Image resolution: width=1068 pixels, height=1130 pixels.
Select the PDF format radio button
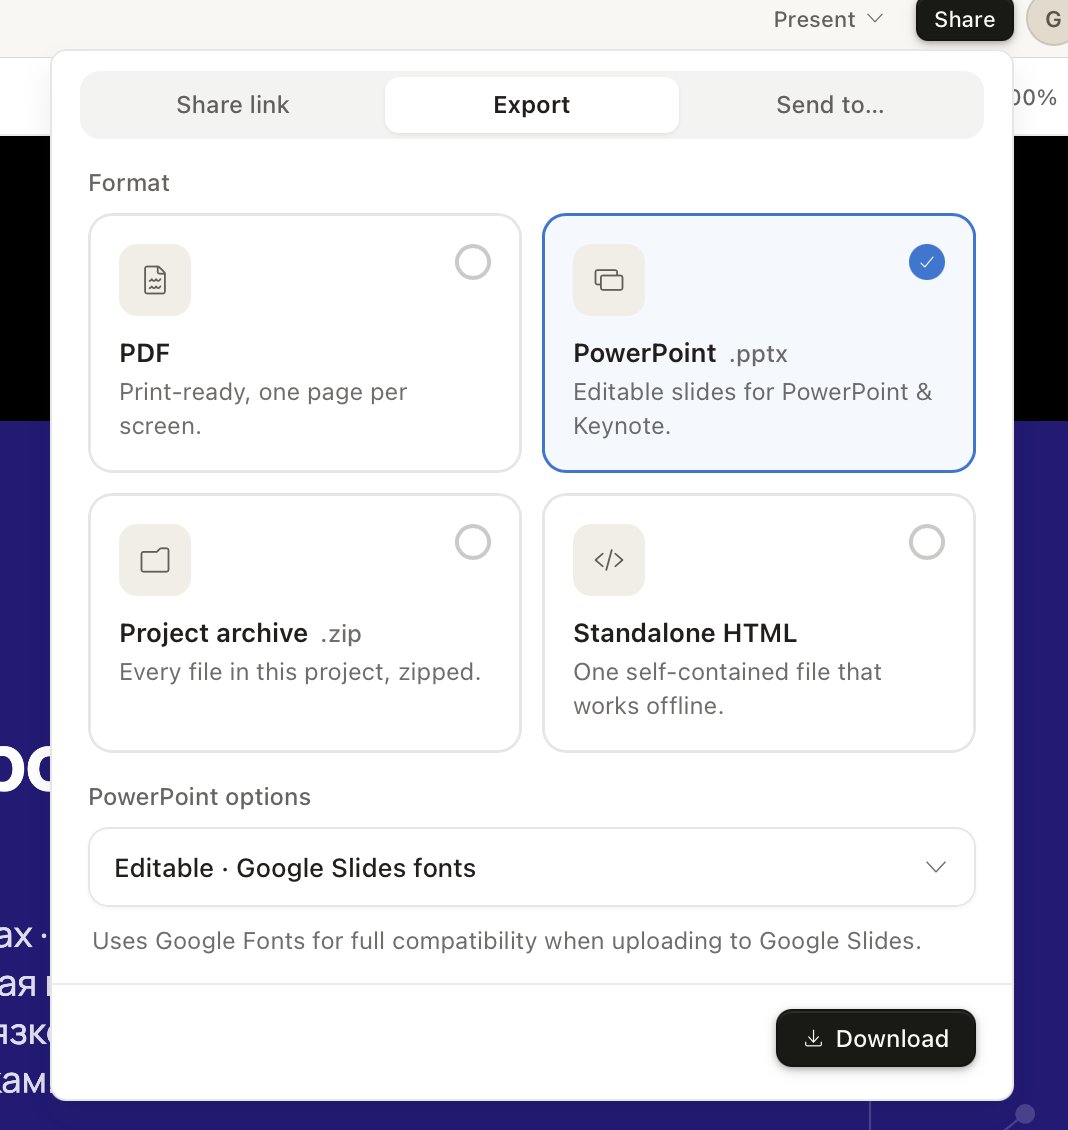(x=473, y=262)
